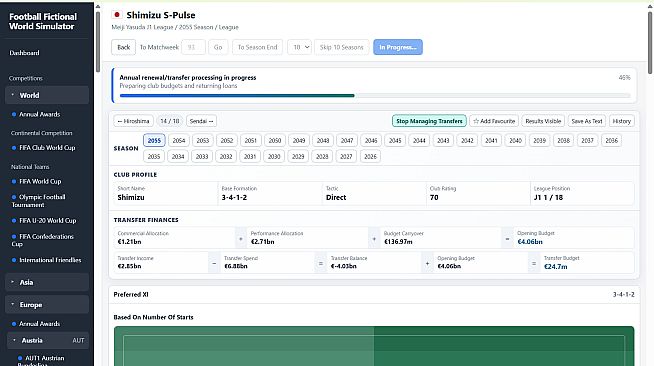This screenshot has height=366, width=654.
Task: Click the Club Rating 70 value
Action: (x=434, y=197)
